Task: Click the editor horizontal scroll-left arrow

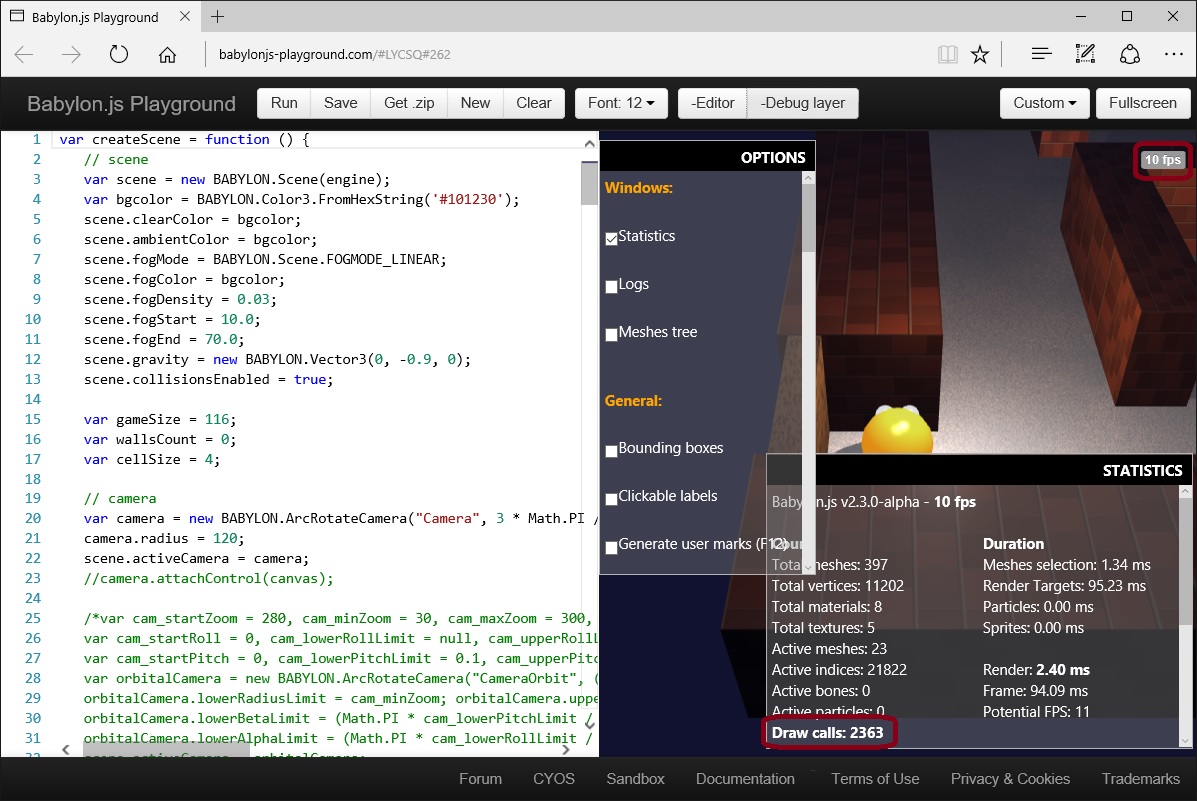Action: pyautogui.click(x=66, y=750)
